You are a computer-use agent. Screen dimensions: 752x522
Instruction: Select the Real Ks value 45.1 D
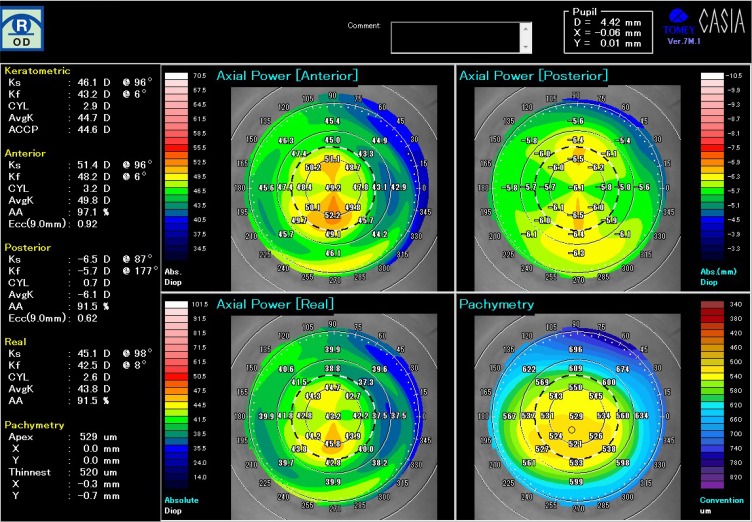coord(94,354)
